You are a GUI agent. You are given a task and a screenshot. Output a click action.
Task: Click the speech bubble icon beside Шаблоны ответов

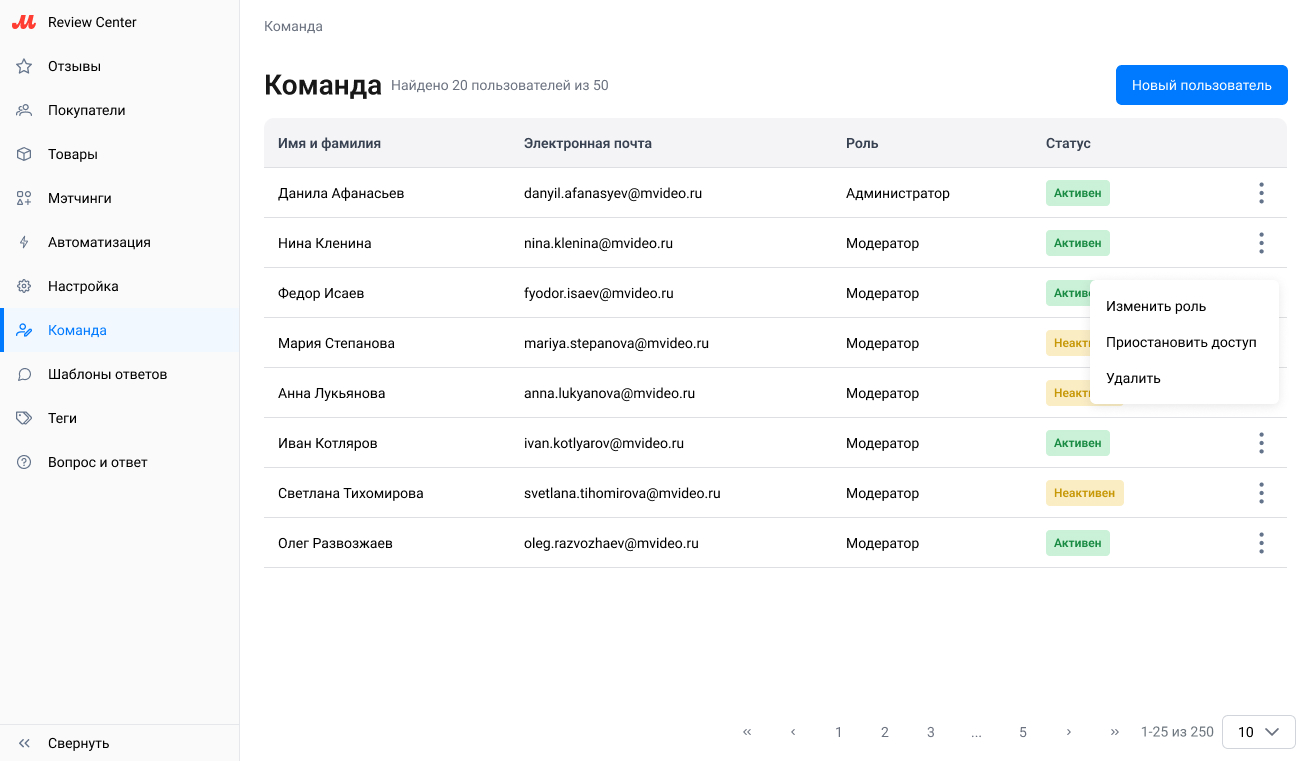[24, 374]
